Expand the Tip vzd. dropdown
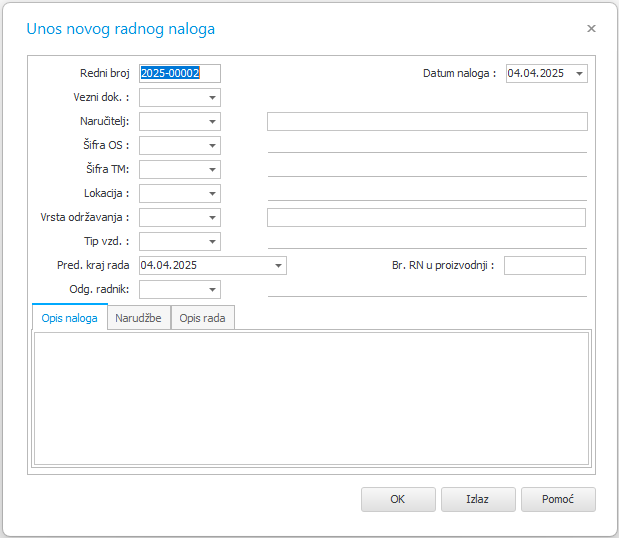Viewport: 619px width, 538px height. (x=212, y=242)
